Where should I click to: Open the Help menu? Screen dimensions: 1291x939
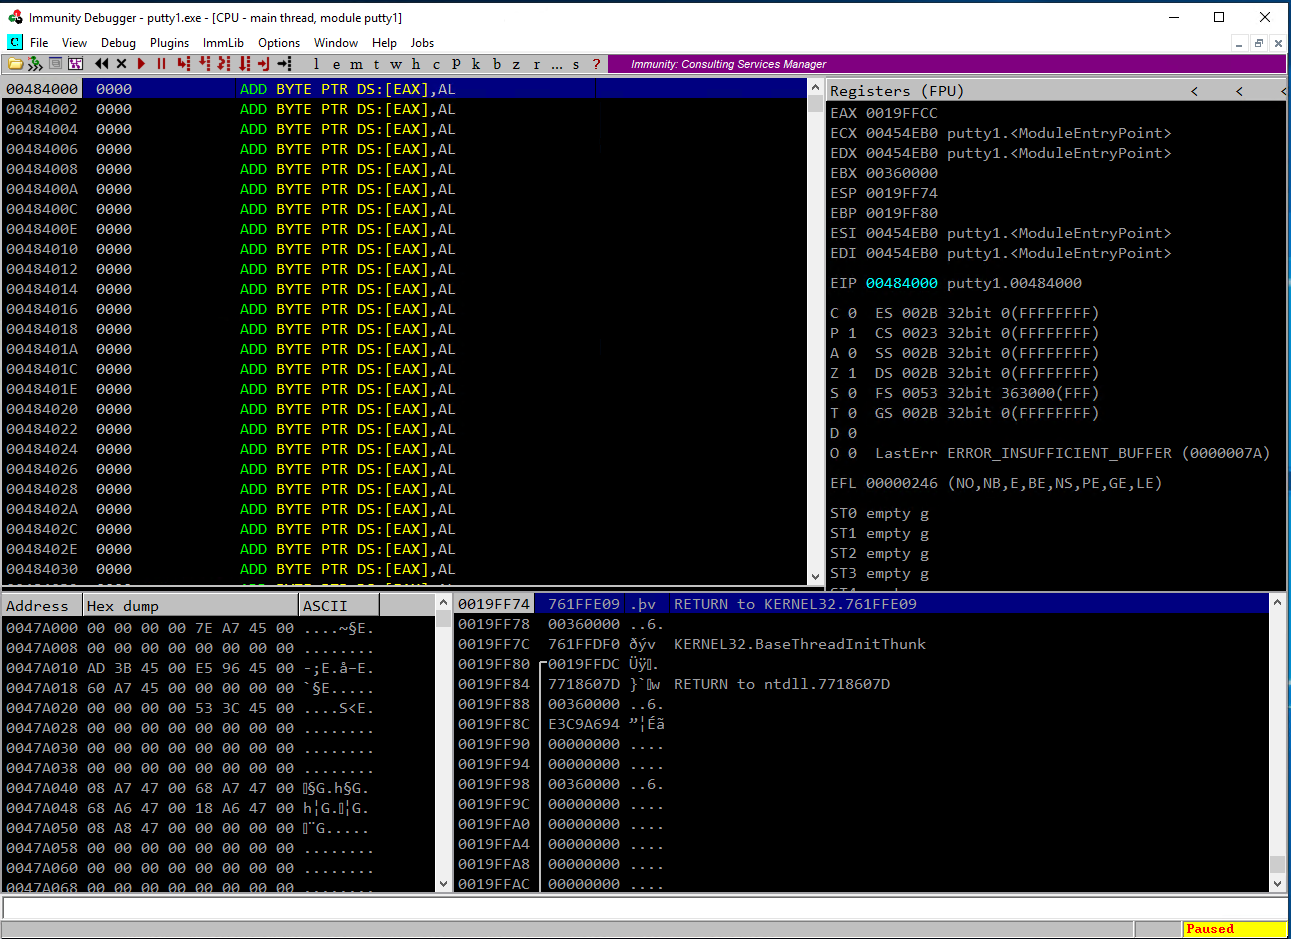pyautogui.click(x=384, y=43)
